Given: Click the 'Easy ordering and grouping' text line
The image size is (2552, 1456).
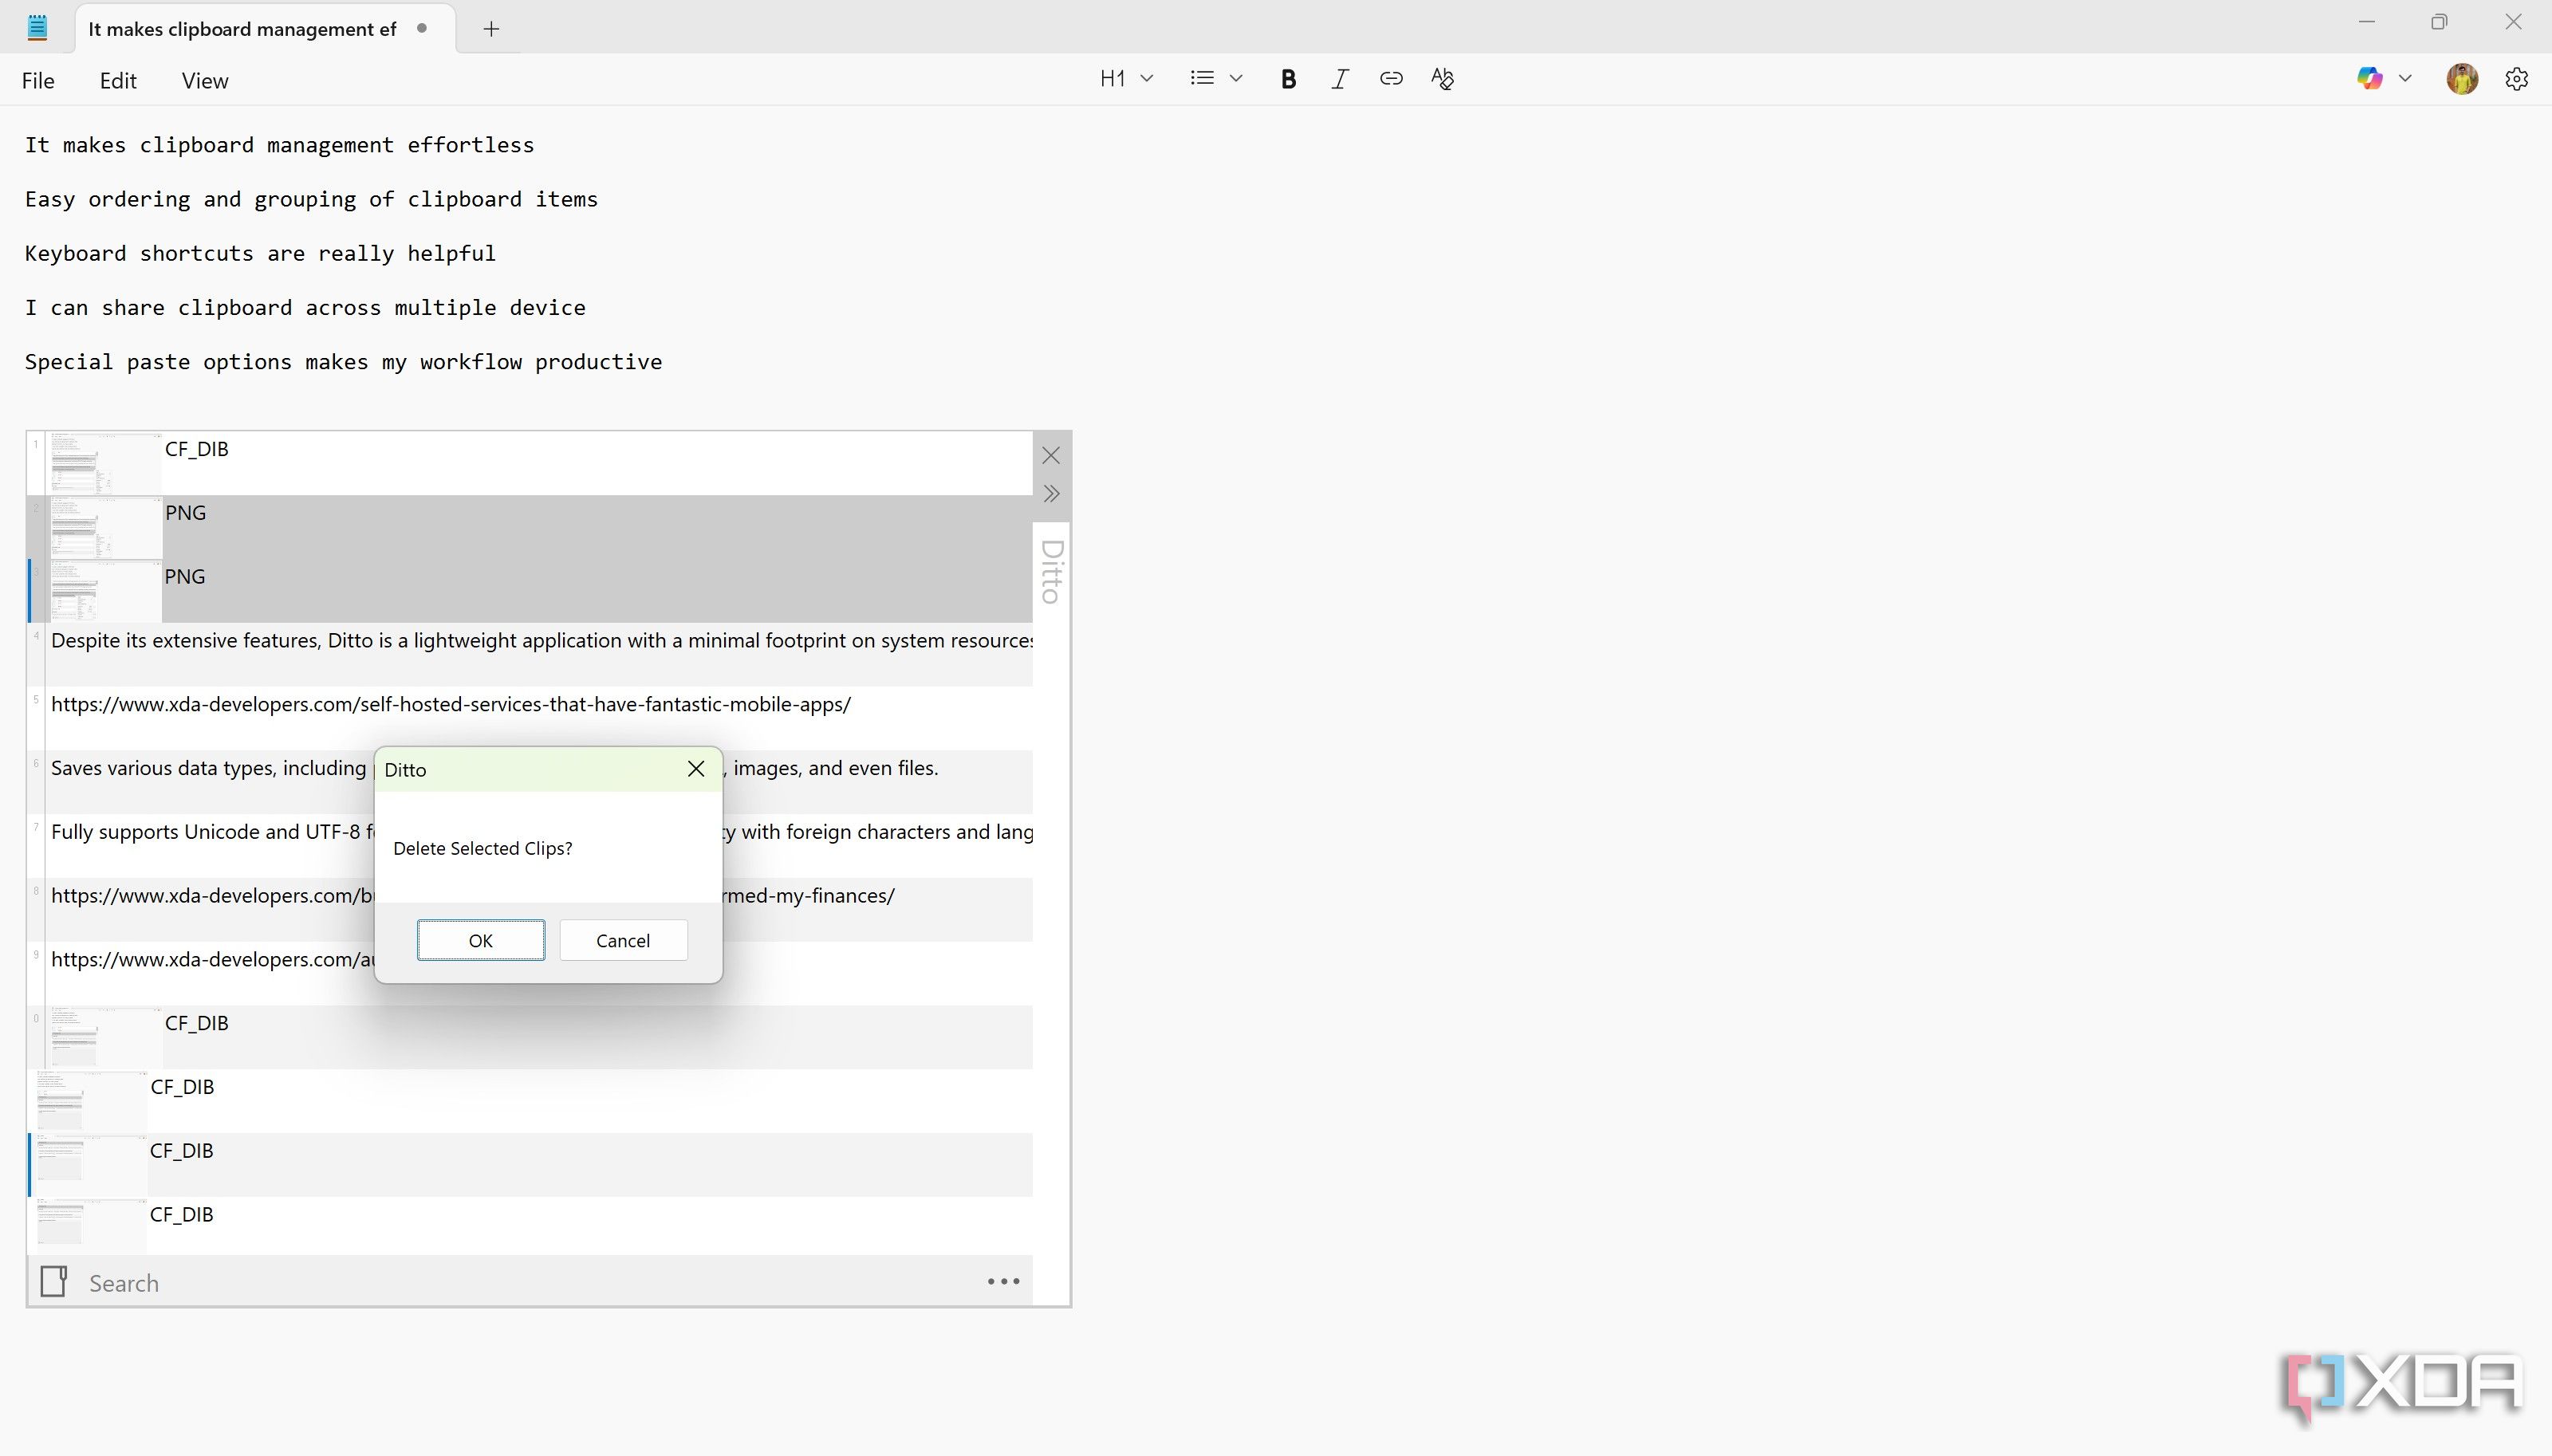Looking at the screenshot, I should [x=311, y=200].
